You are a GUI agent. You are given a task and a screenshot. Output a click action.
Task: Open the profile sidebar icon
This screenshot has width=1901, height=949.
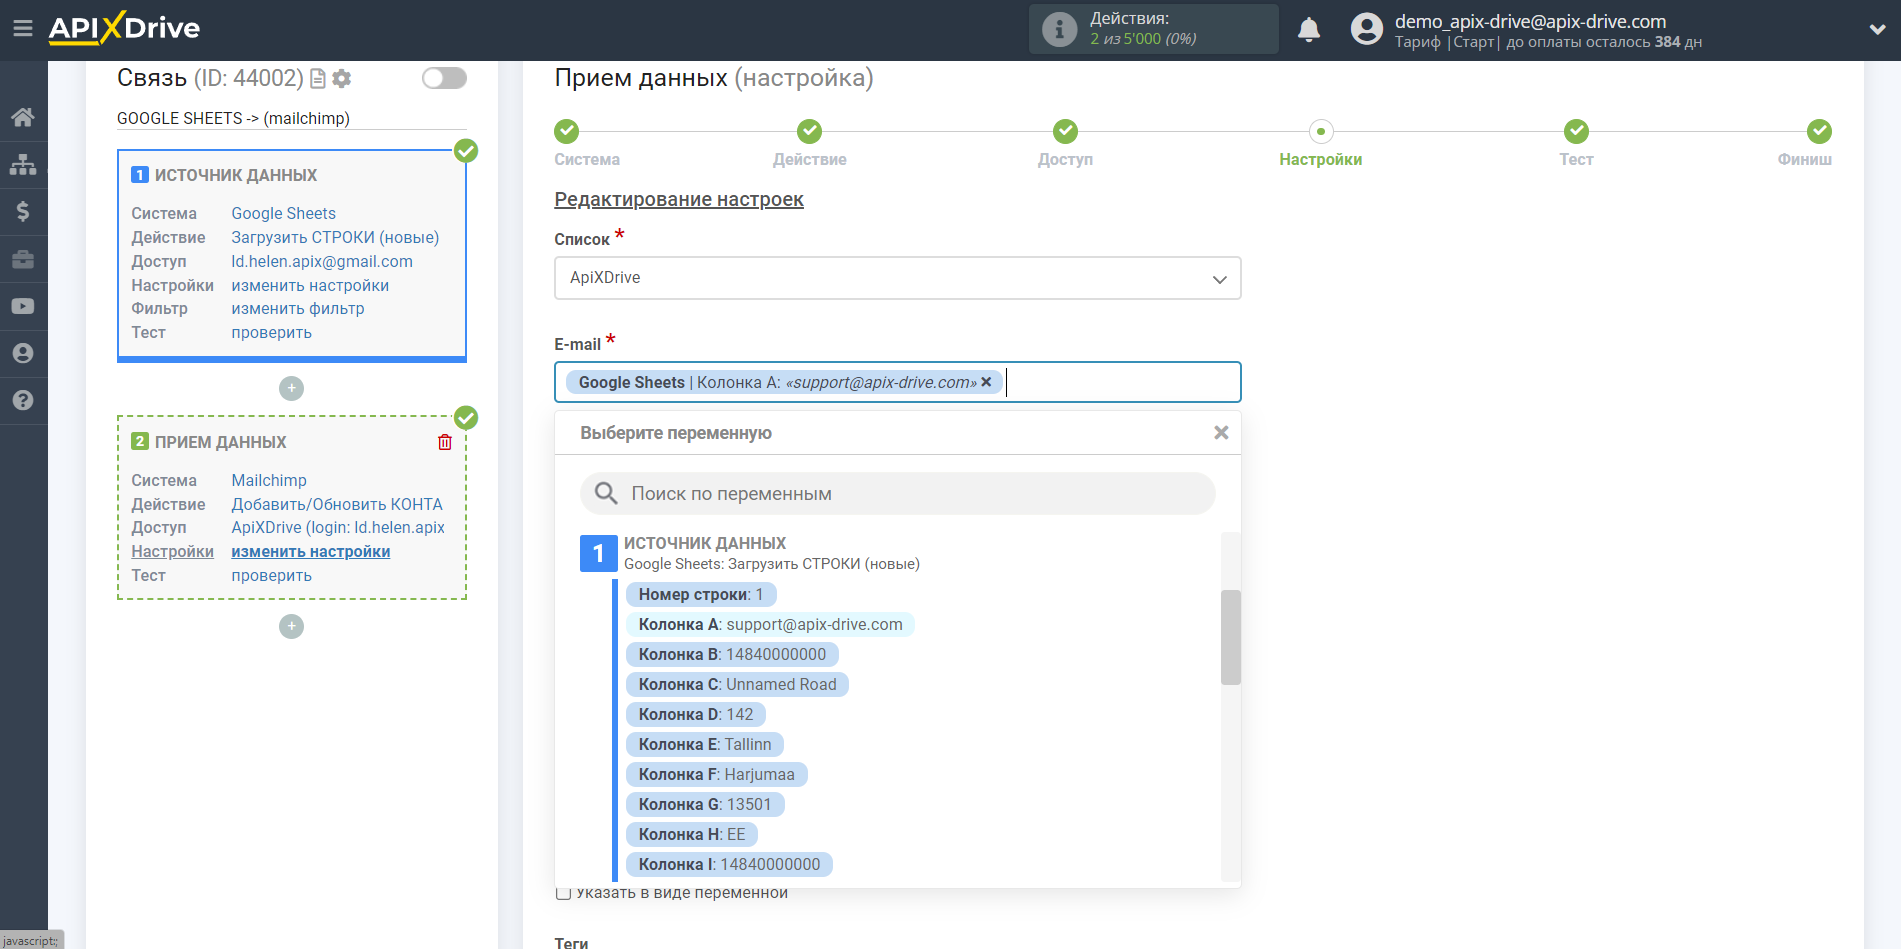click(x=23, y=353)
